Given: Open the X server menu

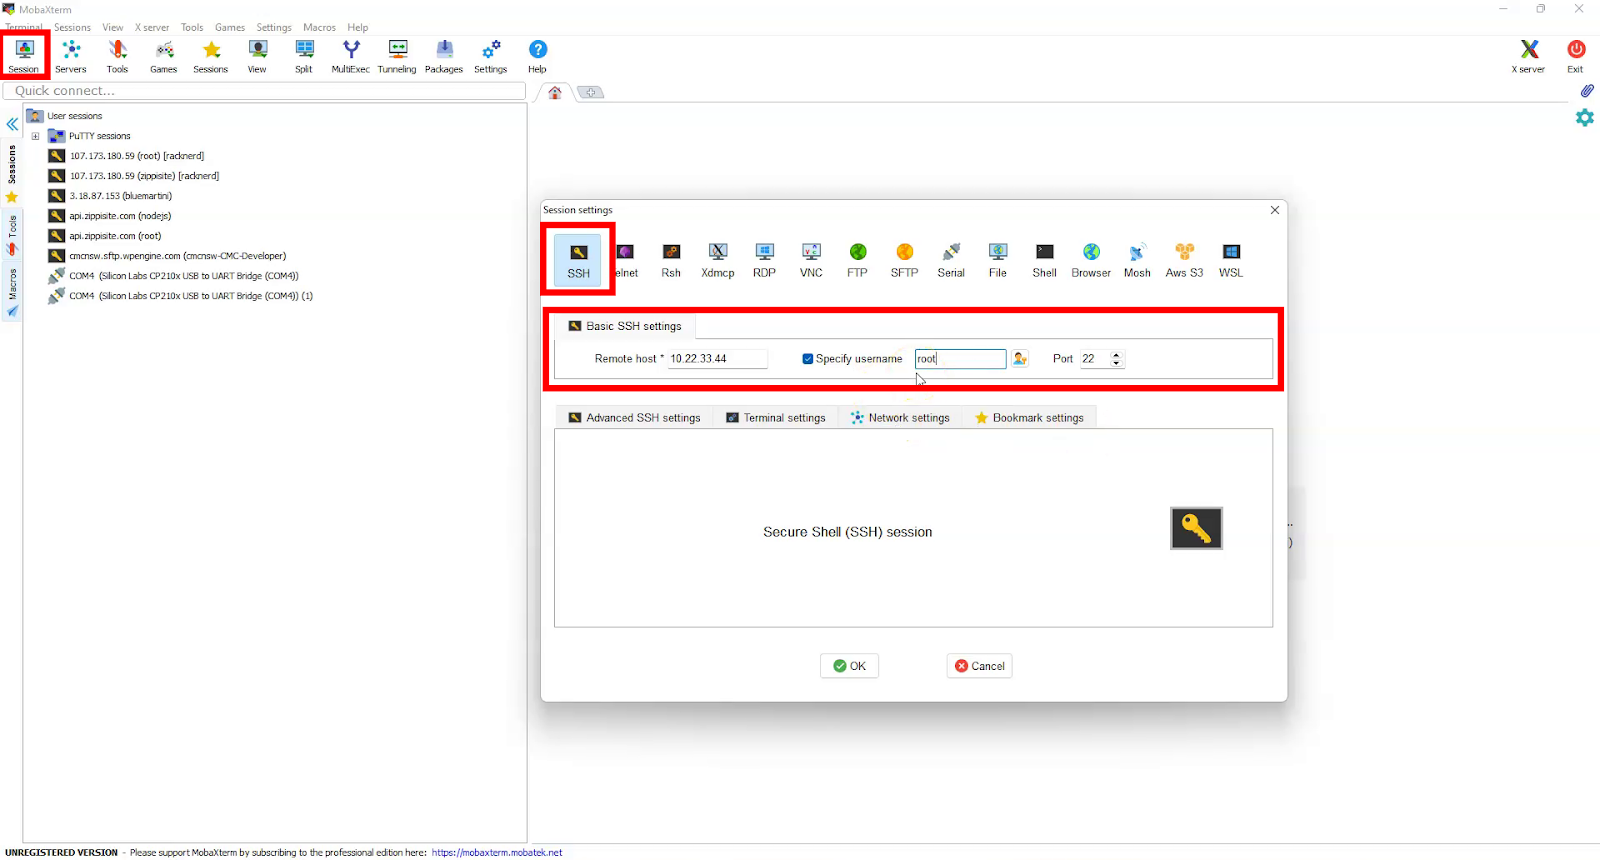Looking at the screenshot, I should tap(152, 28).
